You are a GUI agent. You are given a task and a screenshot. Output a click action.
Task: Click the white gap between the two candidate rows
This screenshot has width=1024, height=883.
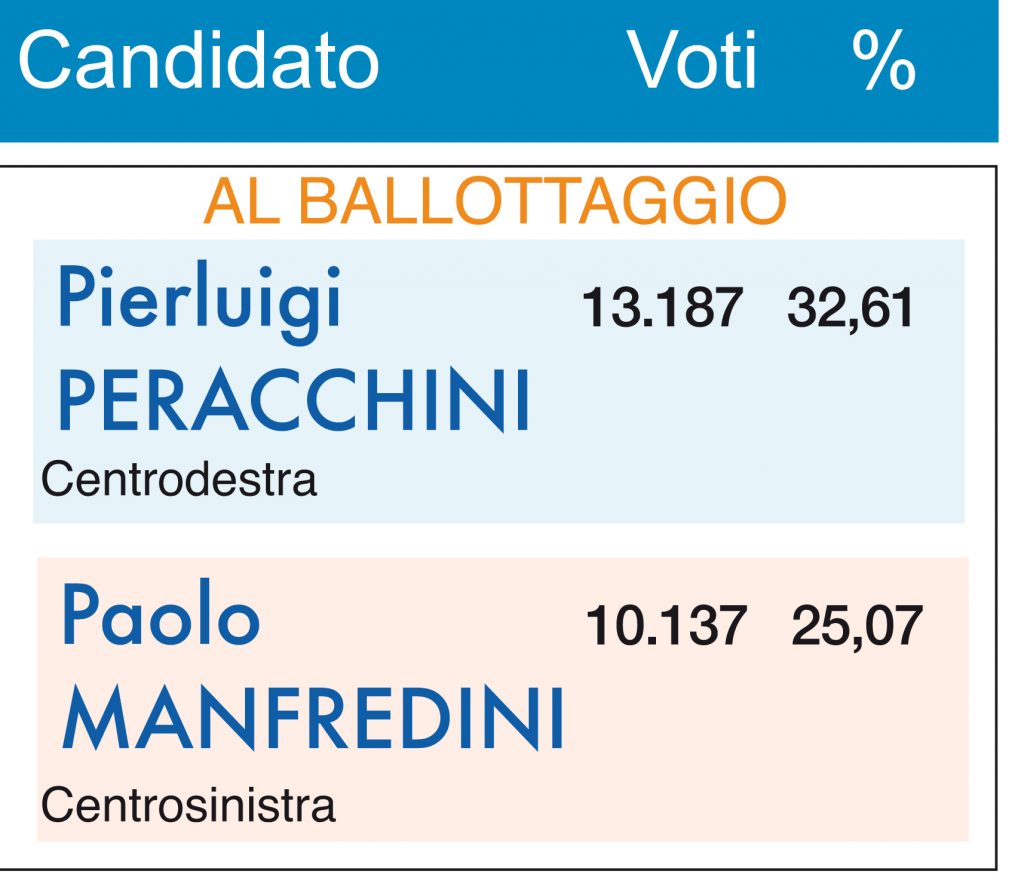[500, 540]
